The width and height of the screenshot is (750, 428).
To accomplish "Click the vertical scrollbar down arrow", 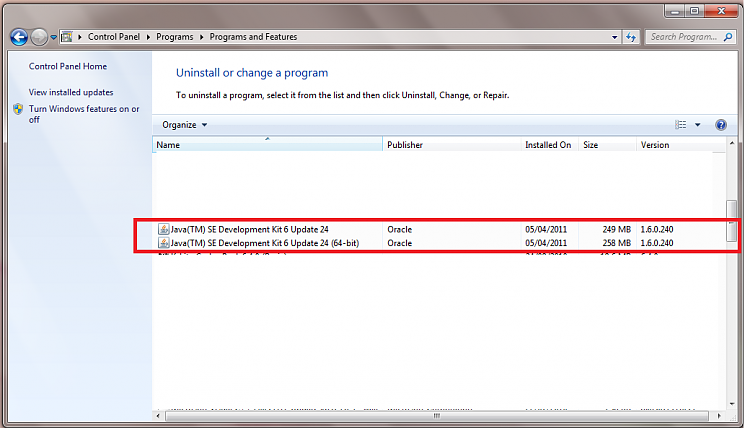I will point(731,405).
